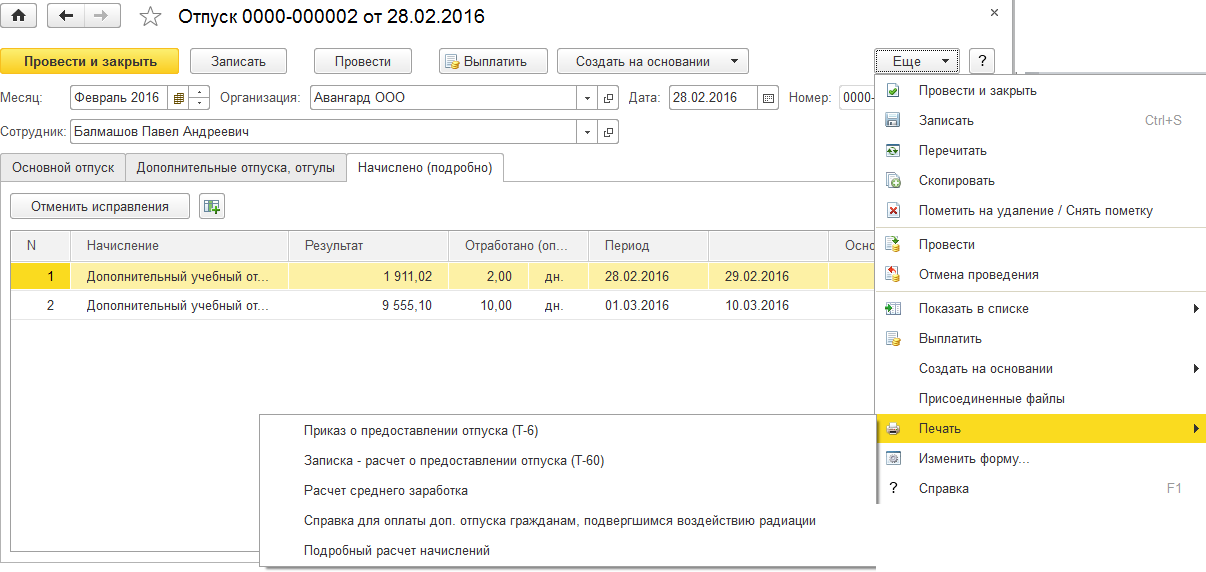Sort by the Период column header
Screen dimensions: 1206x572
pos(649,246)
